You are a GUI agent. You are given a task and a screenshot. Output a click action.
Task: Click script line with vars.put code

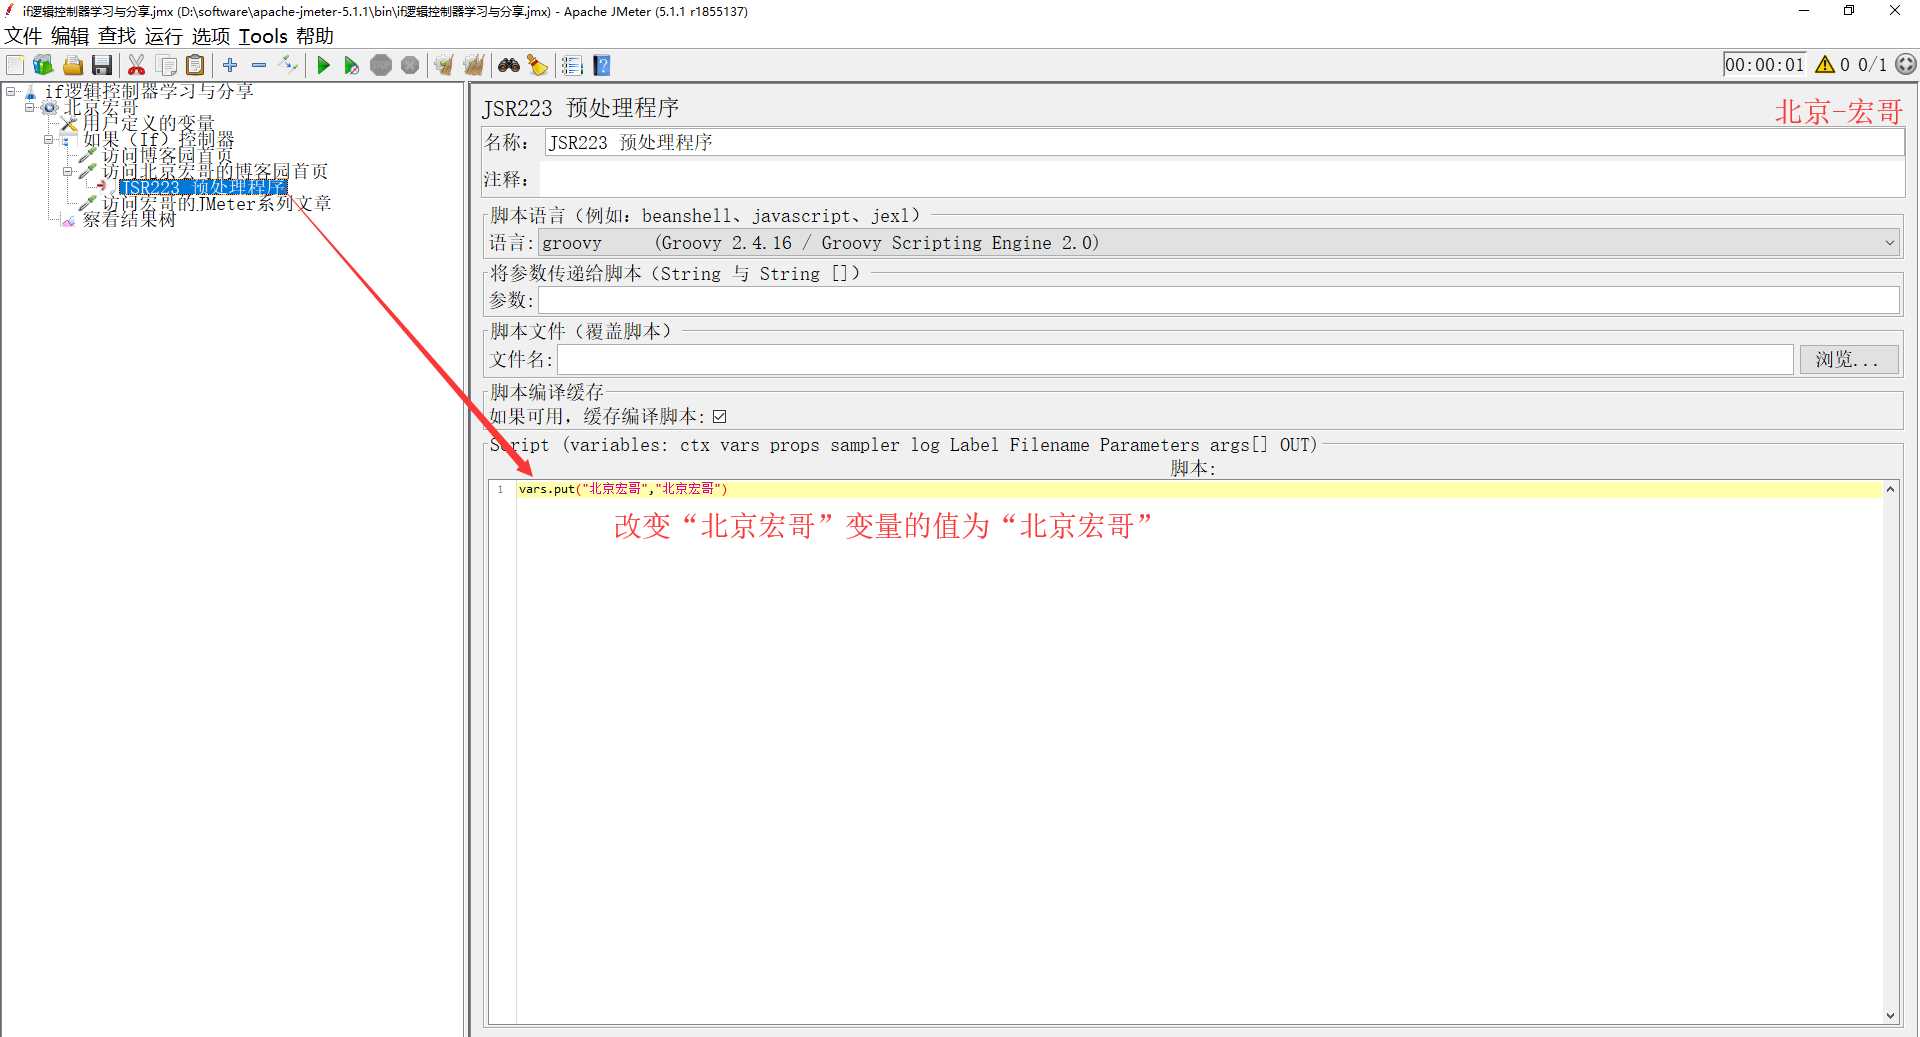1199,489
